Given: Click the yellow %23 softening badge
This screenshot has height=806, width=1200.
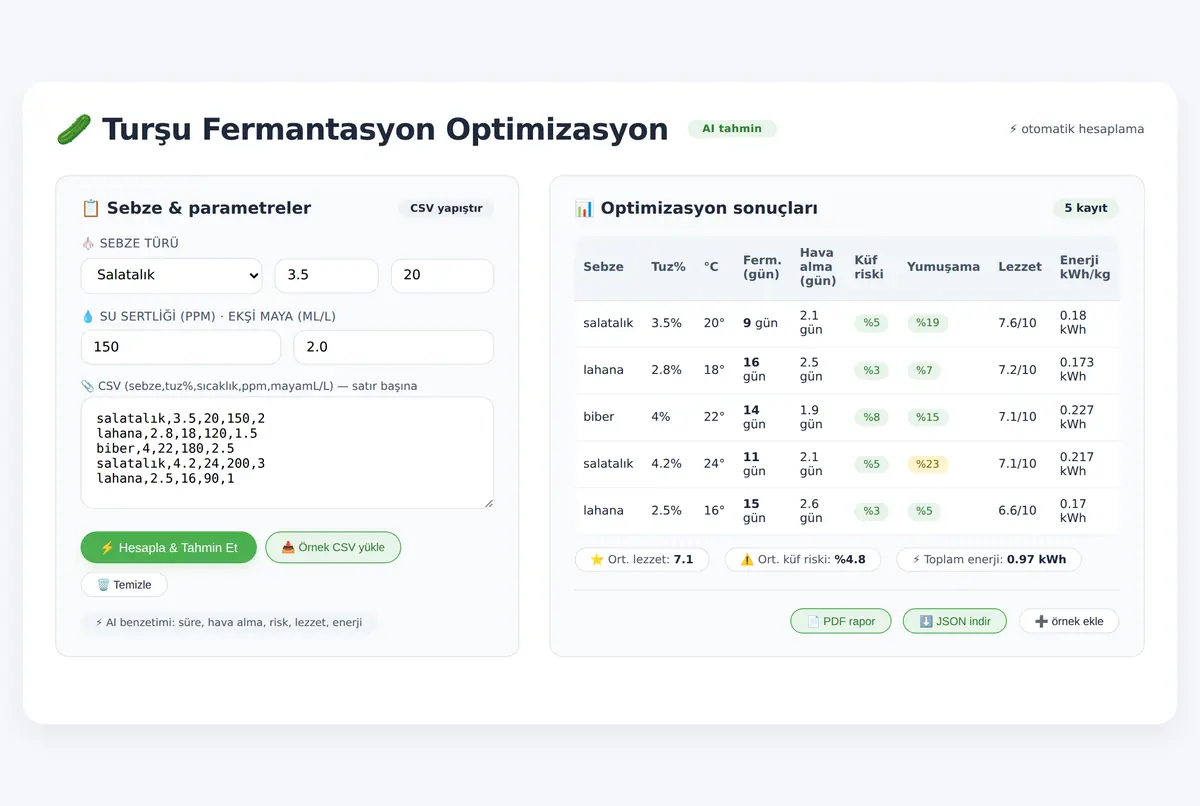Looking at the screenshot, I should (928, 464).
